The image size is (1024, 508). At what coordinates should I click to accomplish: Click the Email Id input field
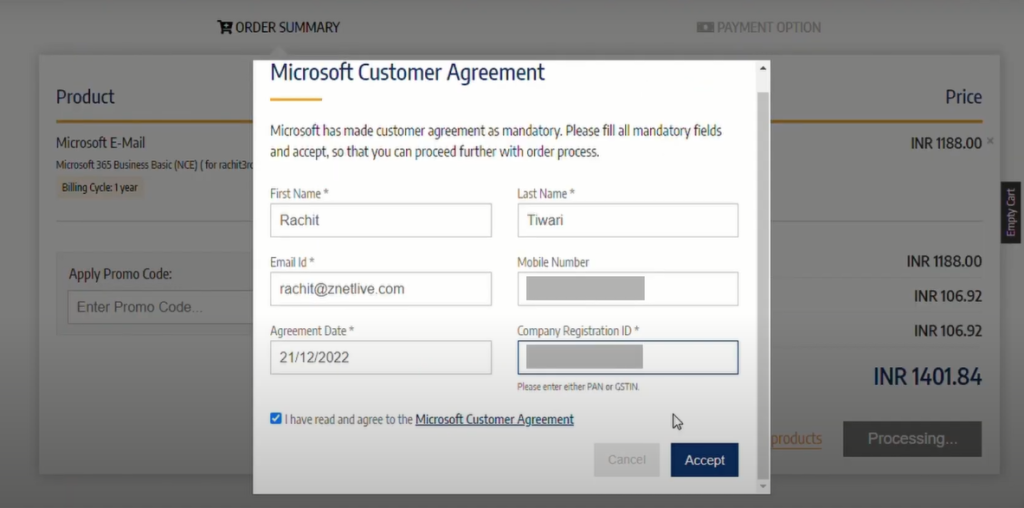(381, 289)
